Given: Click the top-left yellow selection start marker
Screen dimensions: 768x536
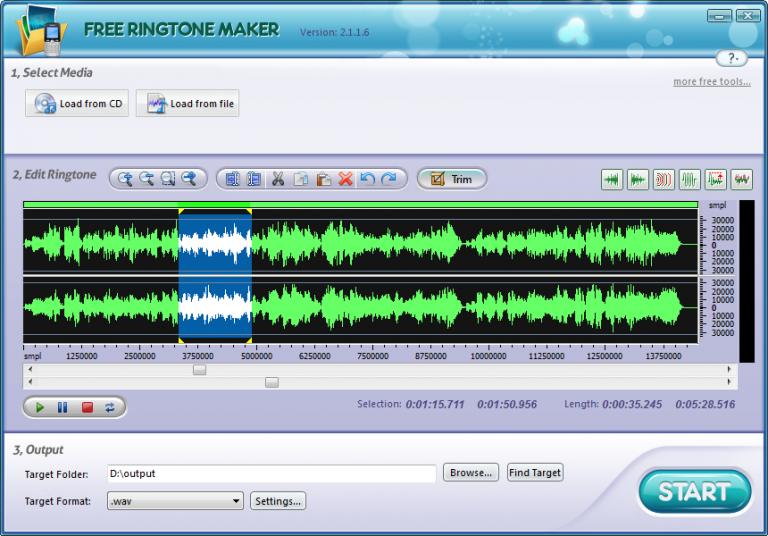Looking at the screenshot, I should [x=181, y=211].
